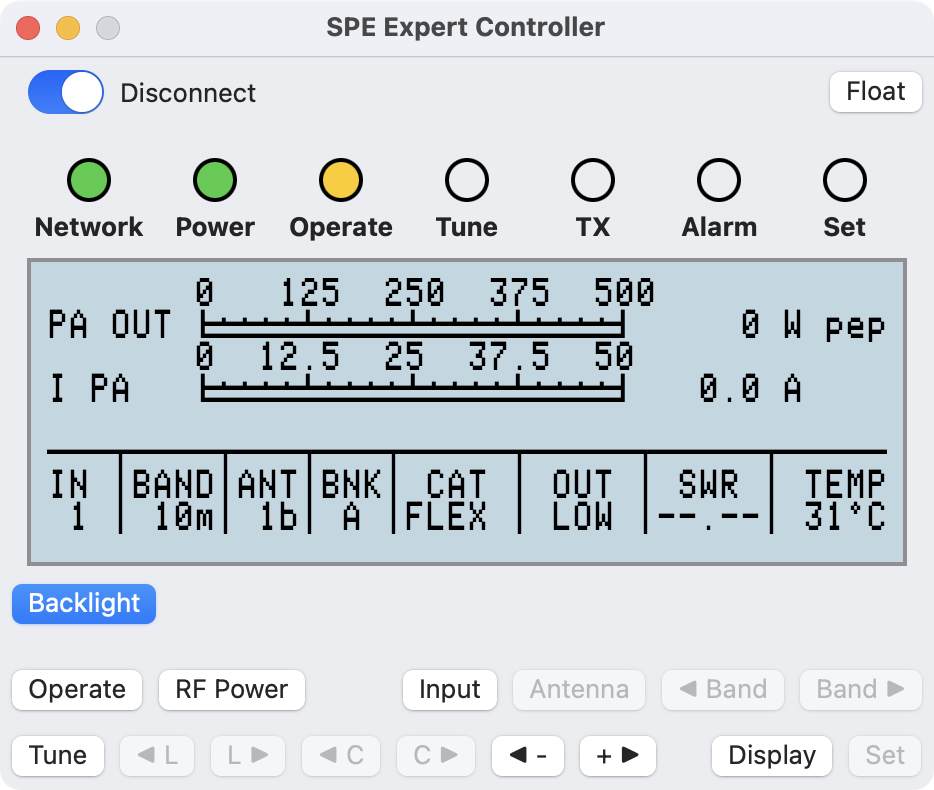This screenshot has height=790, width=934.
Task: Step to next band with Band ▶
Action: pos(861,690)
